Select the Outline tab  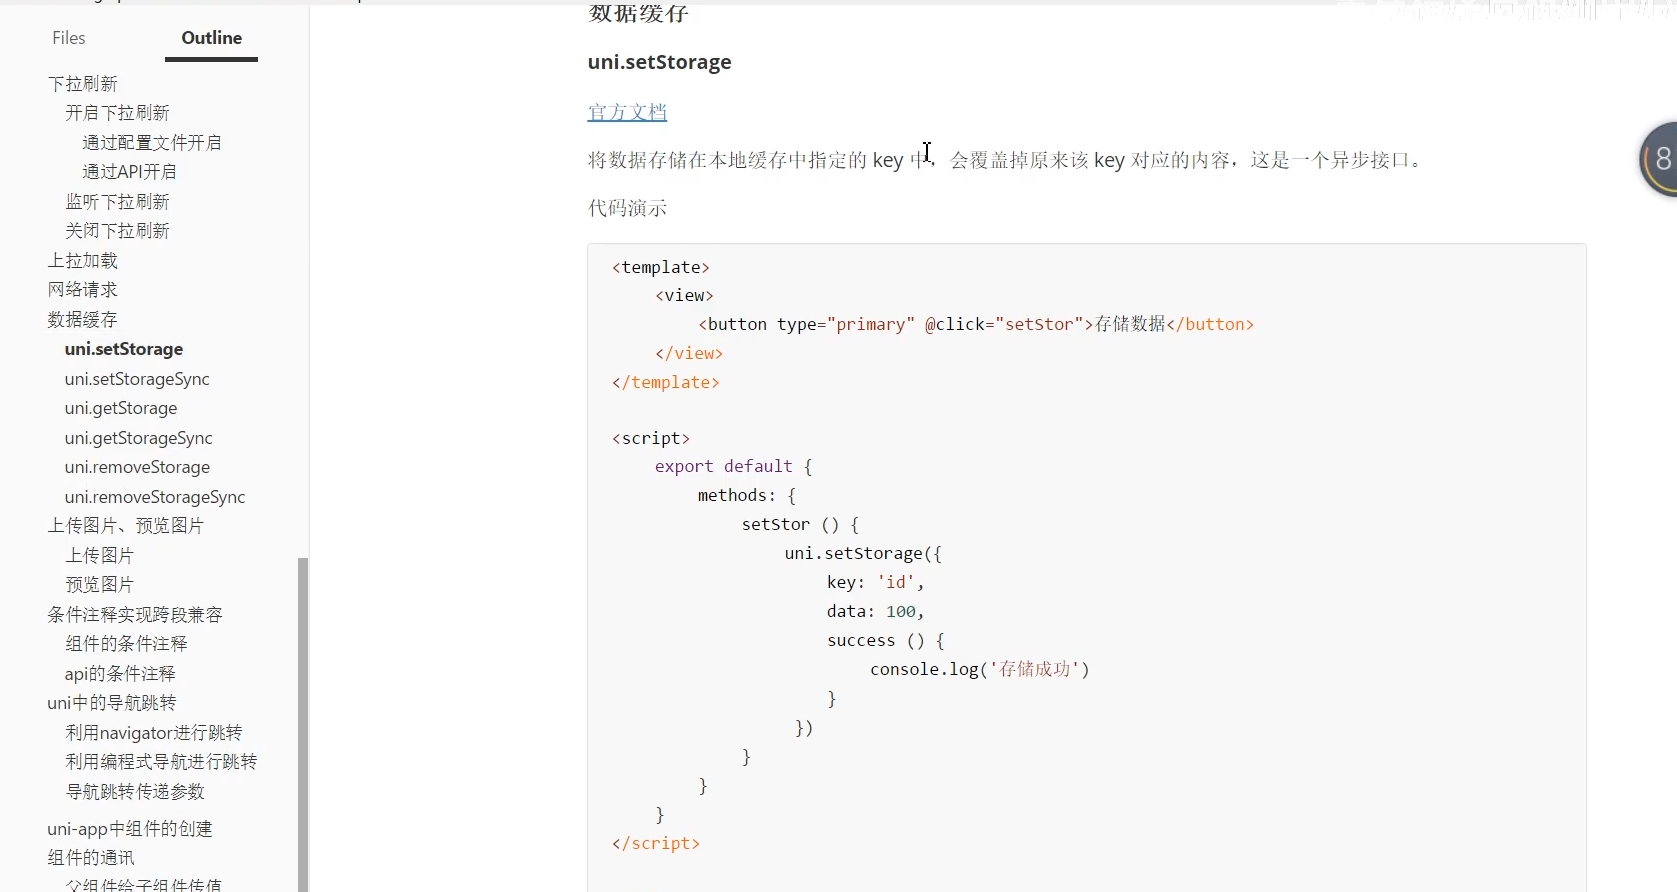(211, 38)
